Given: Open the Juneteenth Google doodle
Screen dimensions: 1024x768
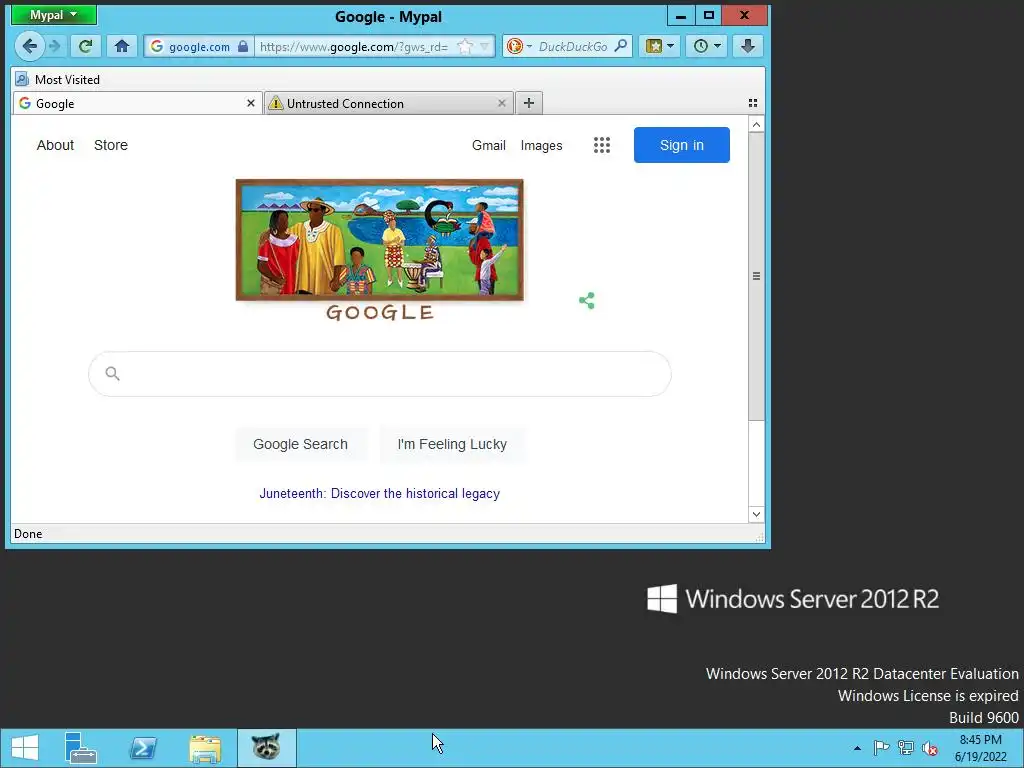Looking at the screenshot, I should coord(379,250).
